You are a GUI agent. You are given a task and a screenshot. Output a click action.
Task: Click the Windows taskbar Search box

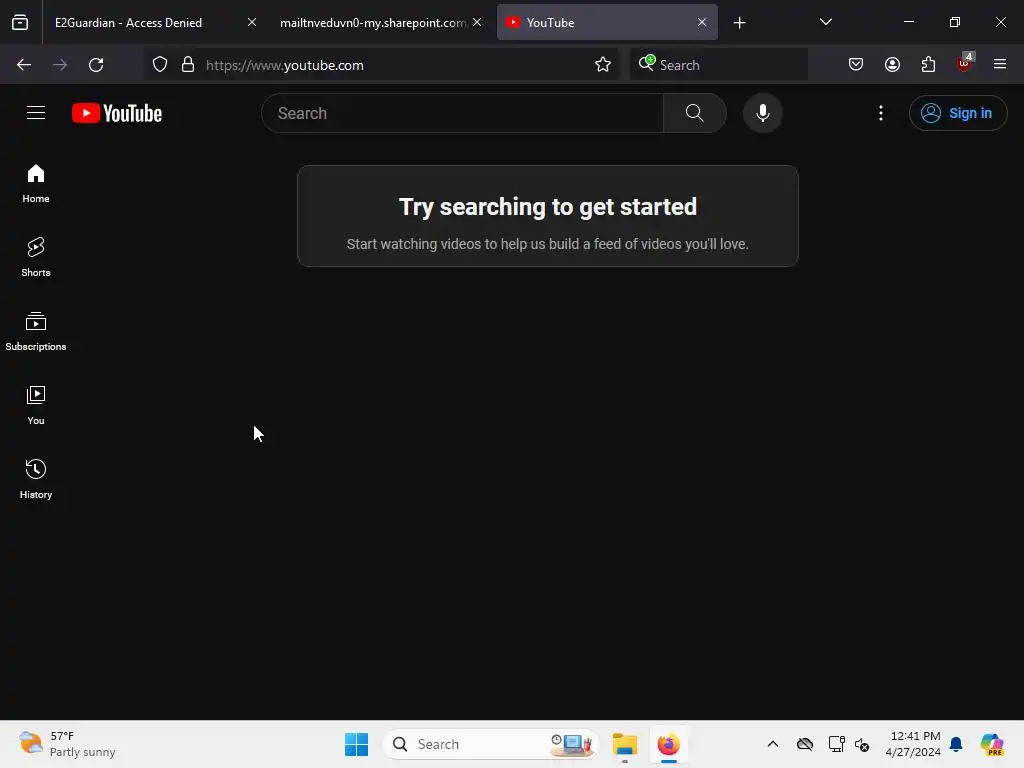pos(490,744)
